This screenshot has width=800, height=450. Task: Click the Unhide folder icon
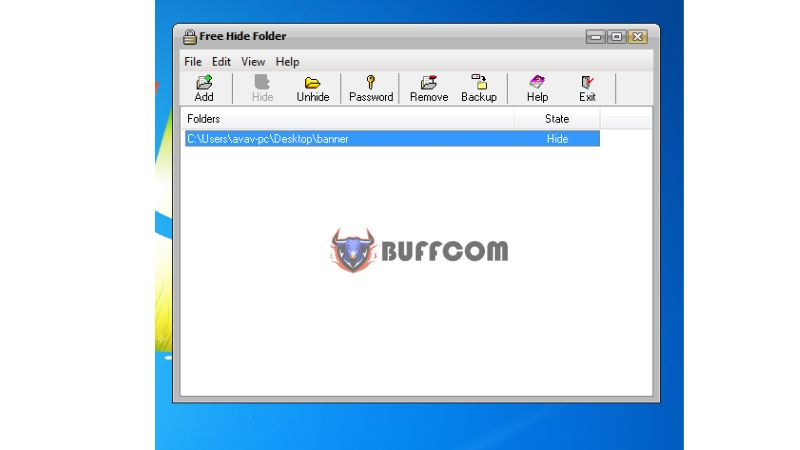312,82
